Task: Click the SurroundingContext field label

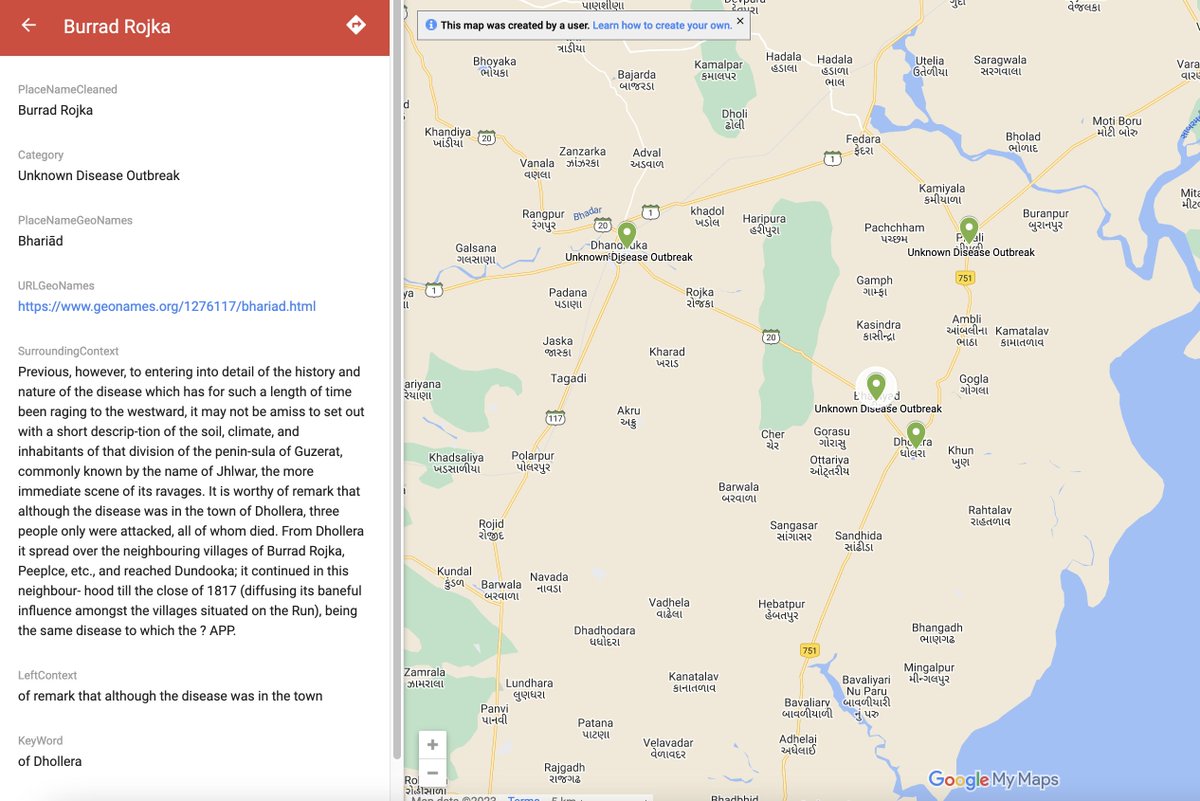Action: [x=68, y=351]
